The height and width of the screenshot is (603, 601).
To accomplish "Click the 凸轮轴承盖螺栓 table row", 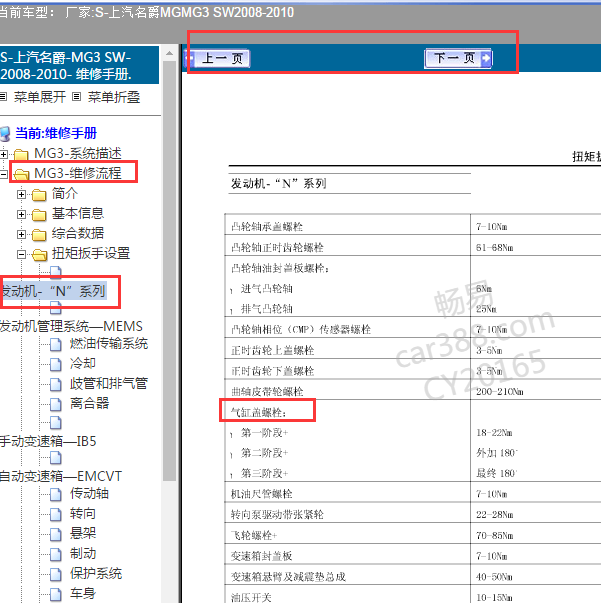I will 413,225.
